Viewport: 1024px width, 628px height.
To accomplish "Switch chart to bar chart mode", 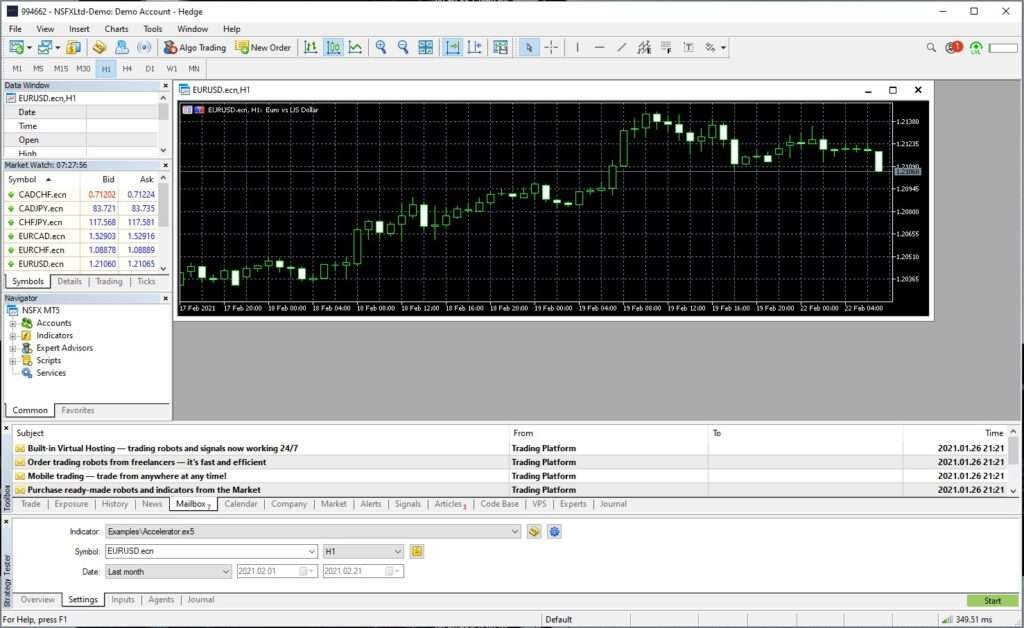I will tap(311, 48).
